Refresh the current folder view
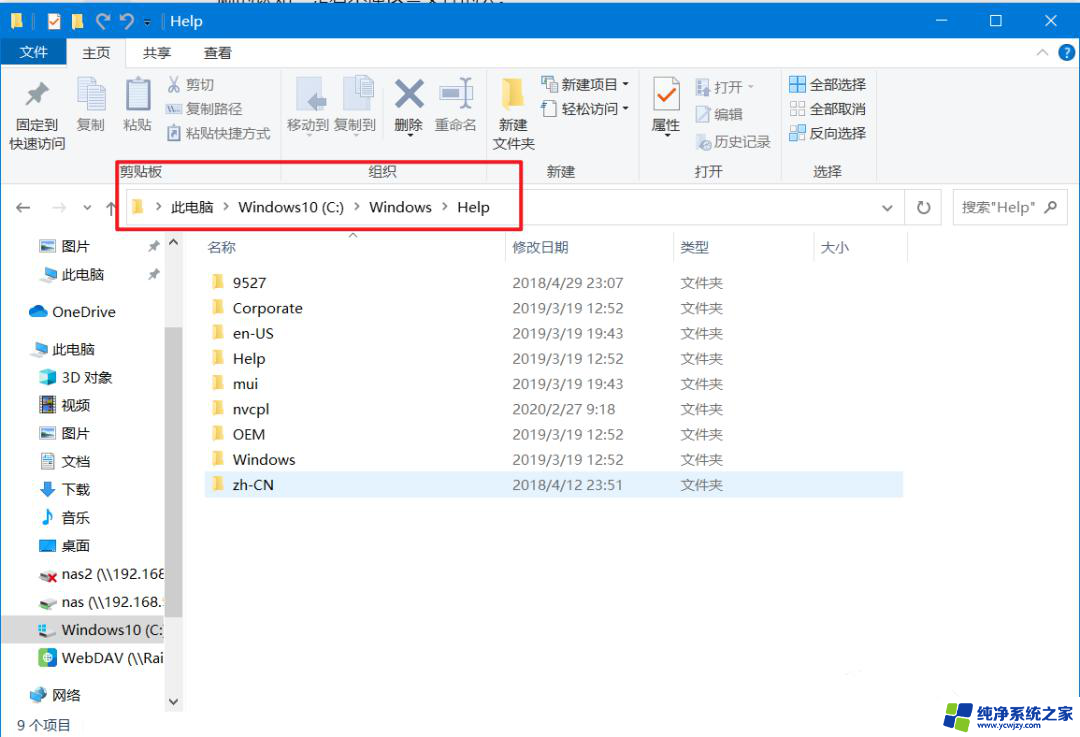Image resolution: width=1080 pixels, height=737 pixels. coord(923,208)
